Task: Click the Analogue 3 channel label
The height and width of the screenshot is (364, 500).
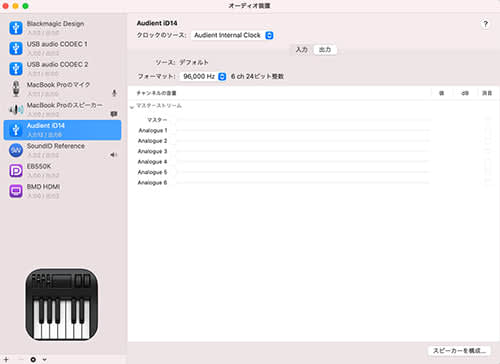Action: click(152, 151)
